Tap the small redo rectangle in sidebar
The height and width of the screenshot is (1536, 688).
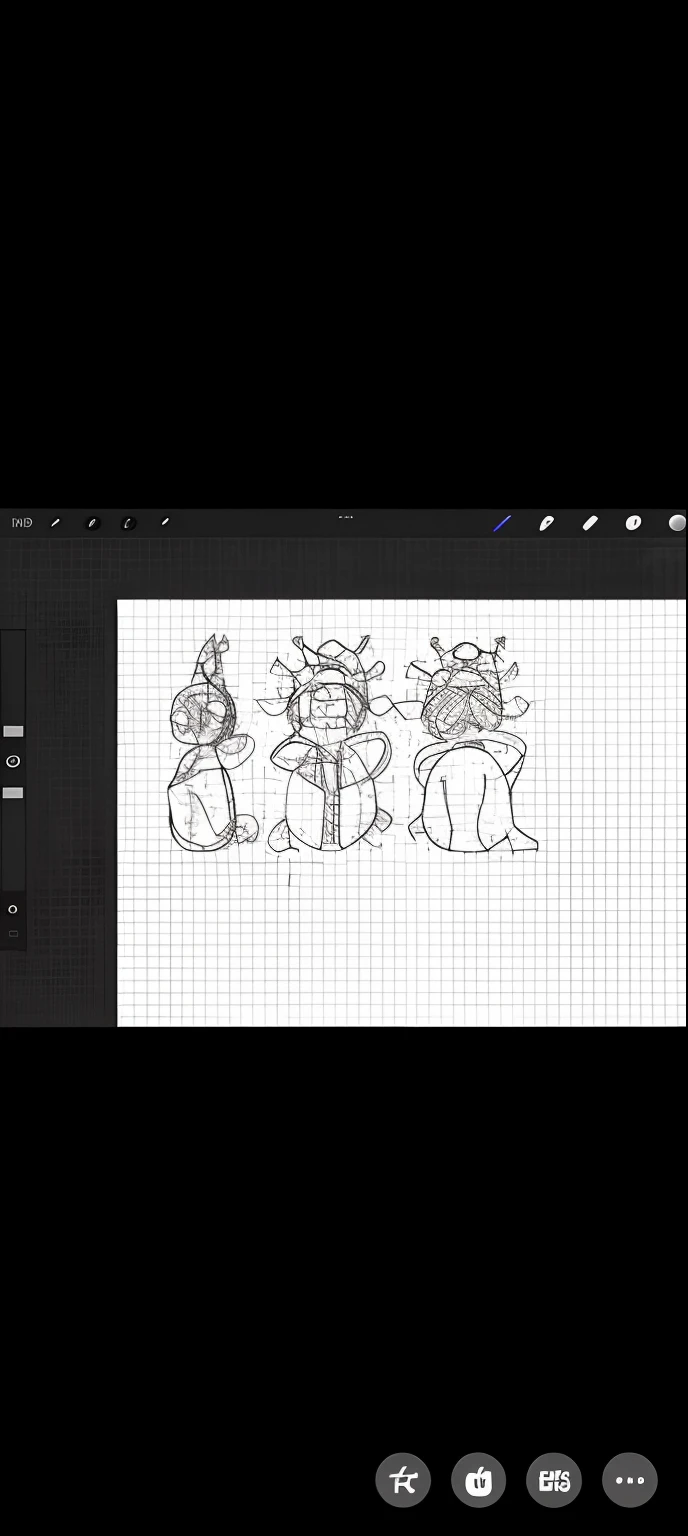(13, 934)
